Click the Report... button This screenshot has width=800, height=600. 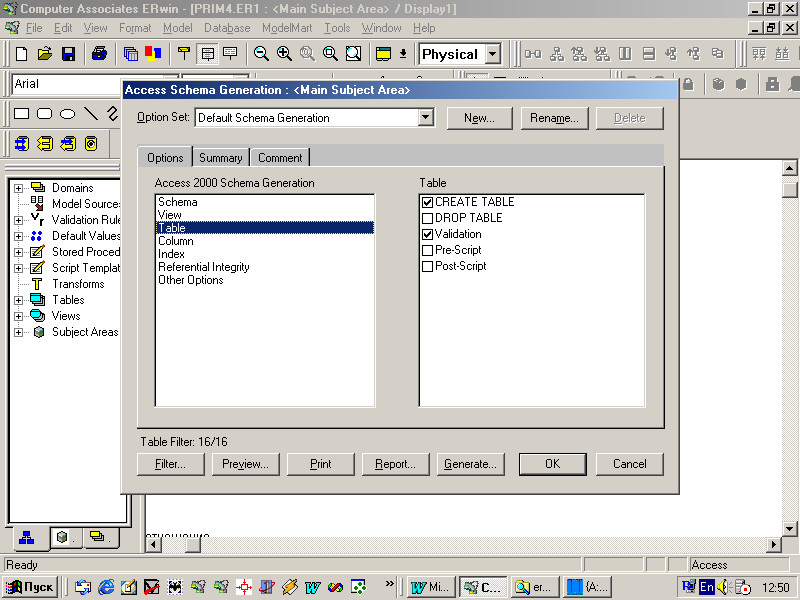pos(395,464)
